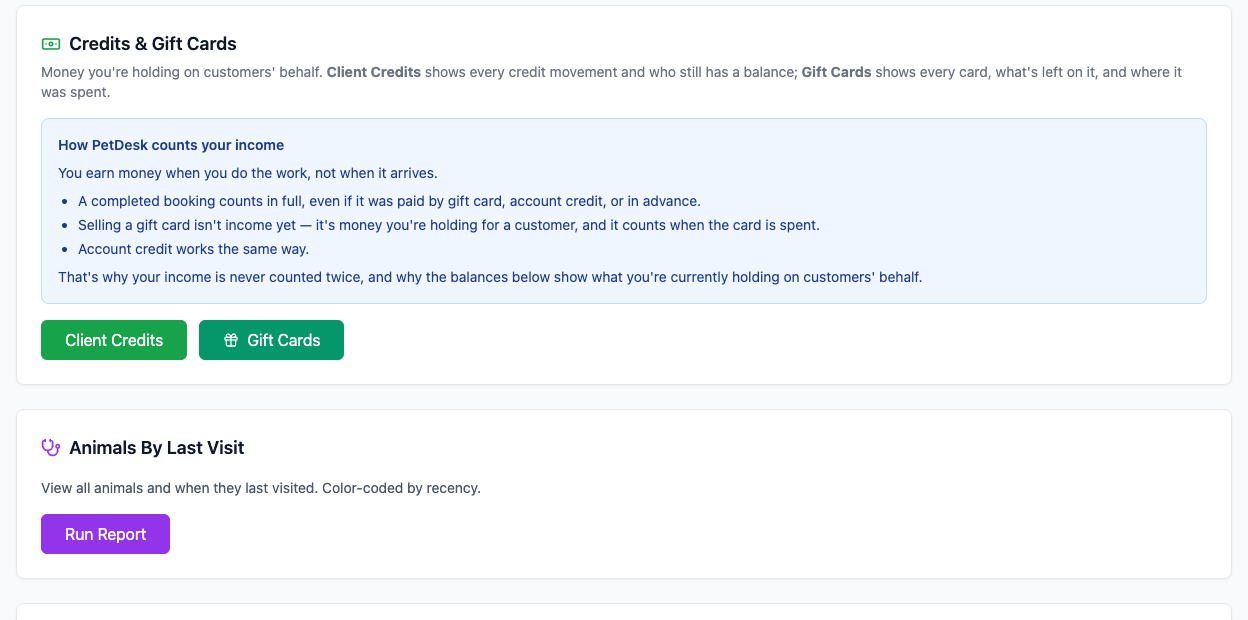
Task: Click the 'A completed booking counts in full' bullet
Action: [x=389, y=201]
